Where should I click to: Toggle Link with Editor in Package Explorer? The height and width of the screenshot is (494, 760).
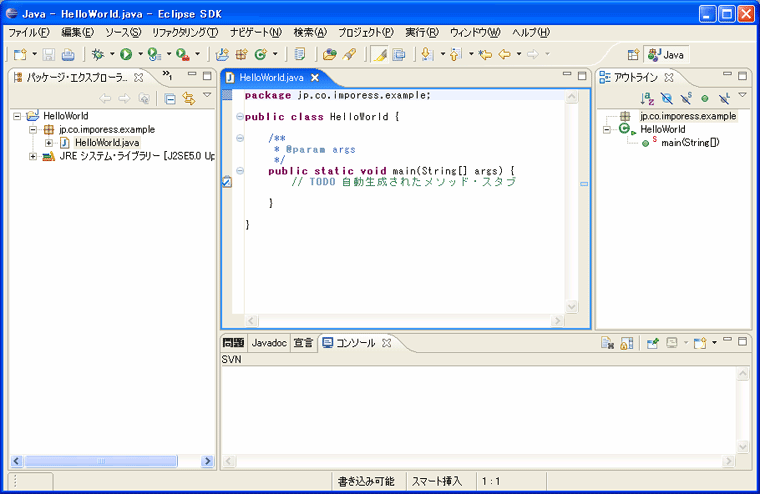189,99
